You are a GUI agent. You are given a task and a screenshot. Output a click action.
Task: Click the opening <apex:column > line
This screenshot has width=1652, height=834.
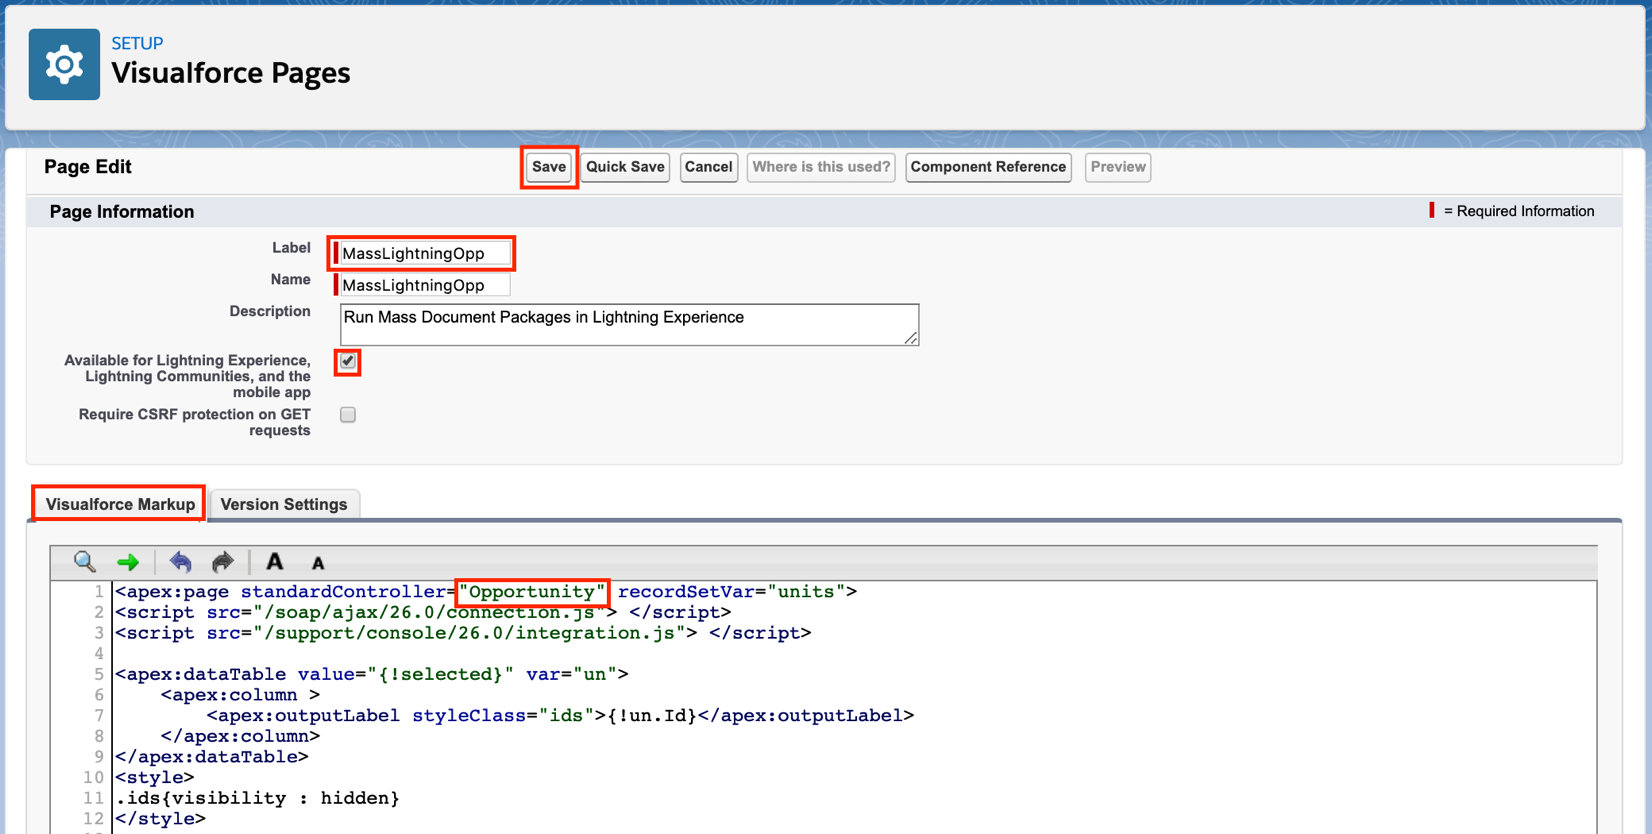240,694
